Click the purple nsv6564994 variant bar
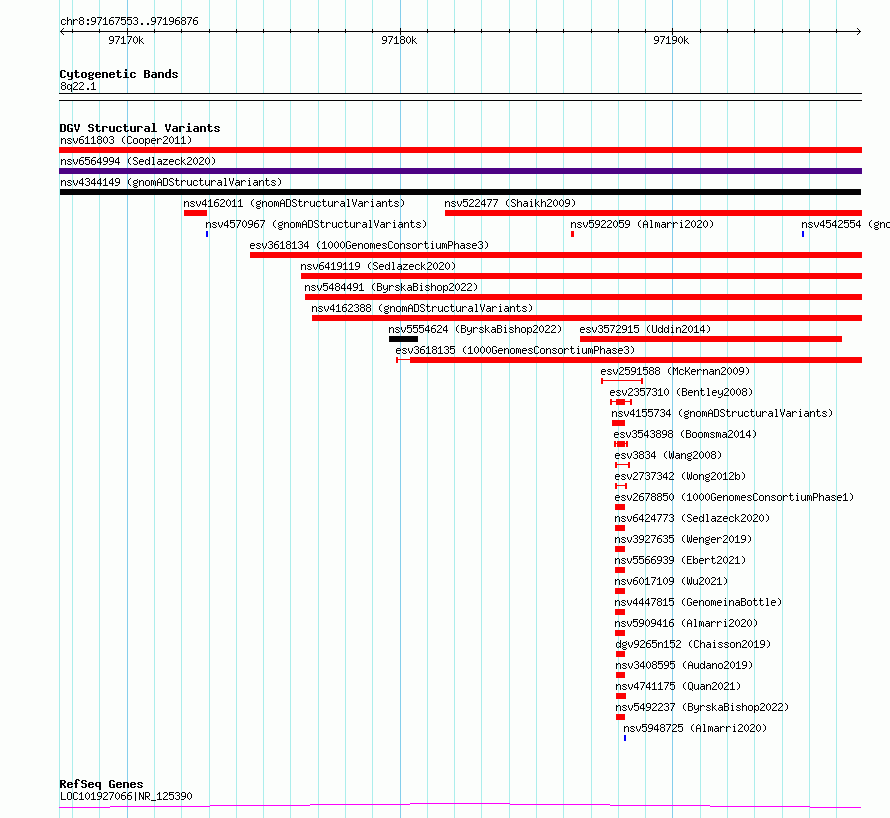Viewport: 890px width, 818px height. click(460, 171)
